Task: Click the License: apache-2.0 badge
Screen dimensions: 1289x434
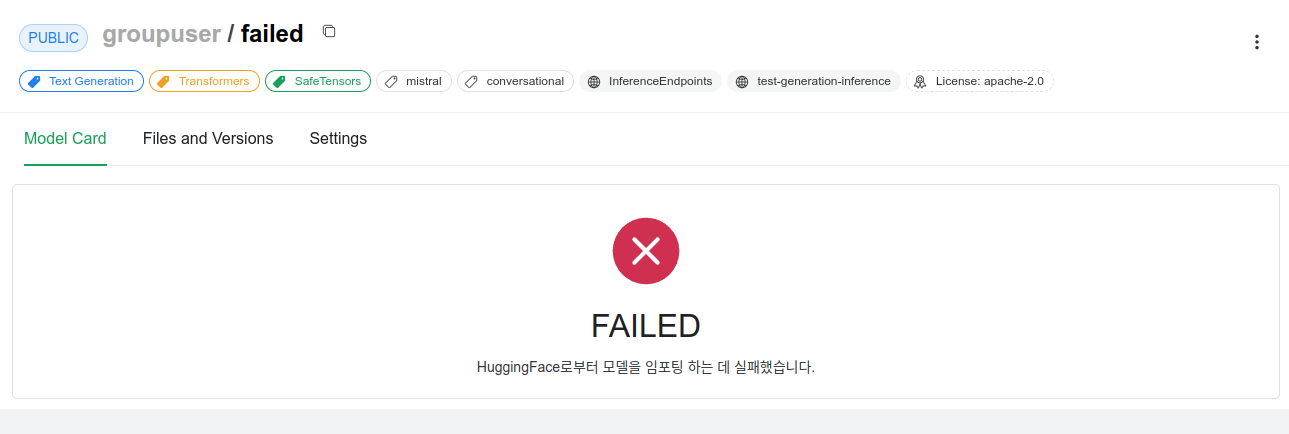Action: point(980,81)
